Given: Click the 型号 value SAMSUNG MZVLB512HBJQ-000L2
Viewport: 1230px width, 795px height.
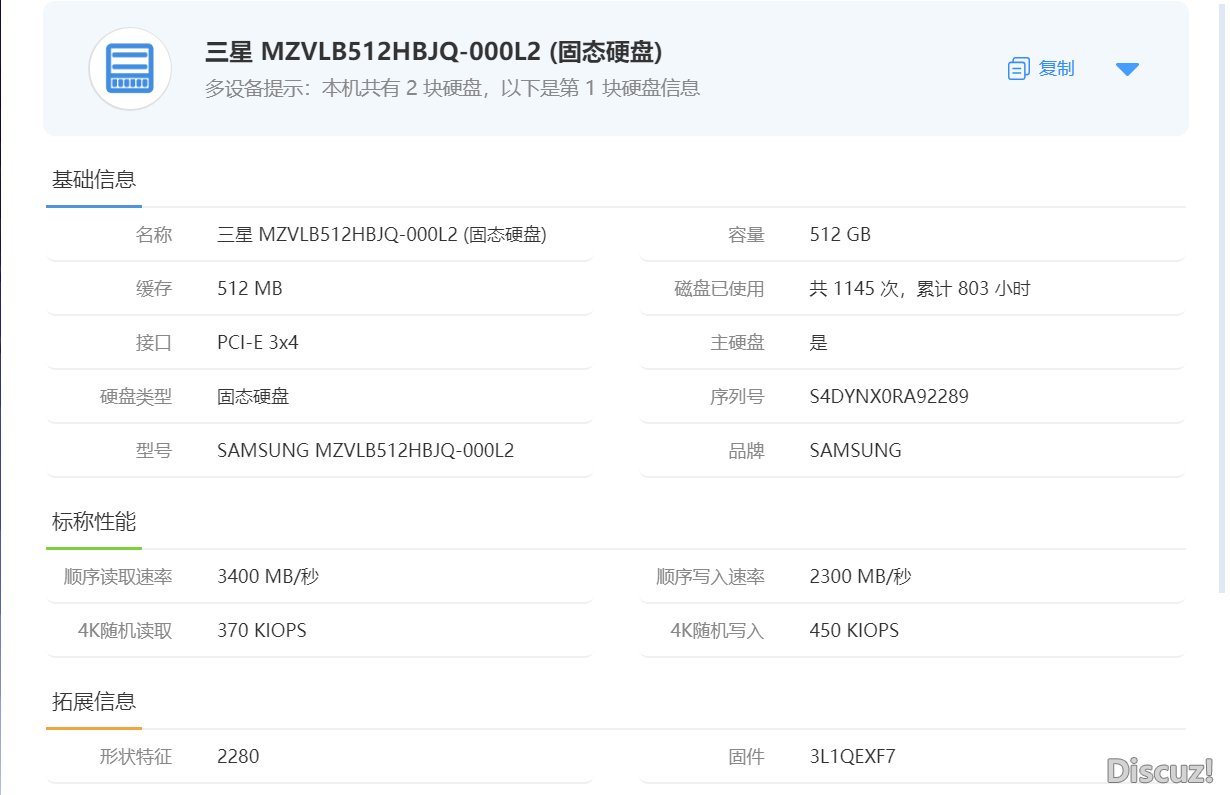Looking at the screenshot, I should coord(366,451).
